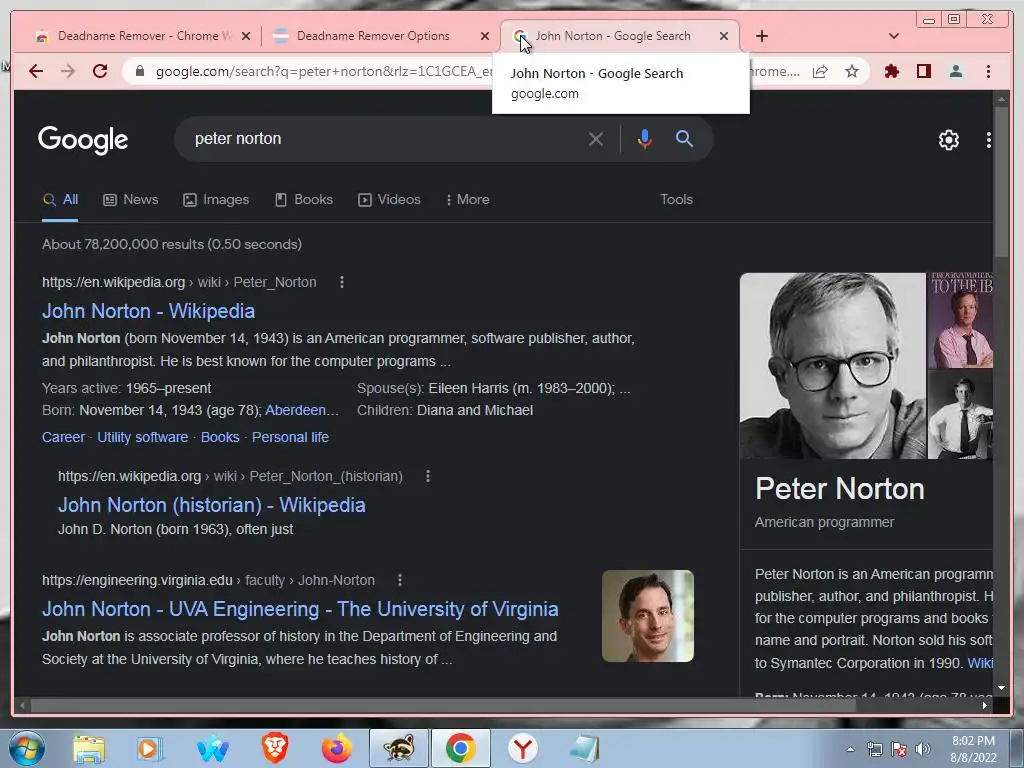Open John Norton - Wikipedia result
Screen dimensions: 1024x768
[x=148, y=311]
